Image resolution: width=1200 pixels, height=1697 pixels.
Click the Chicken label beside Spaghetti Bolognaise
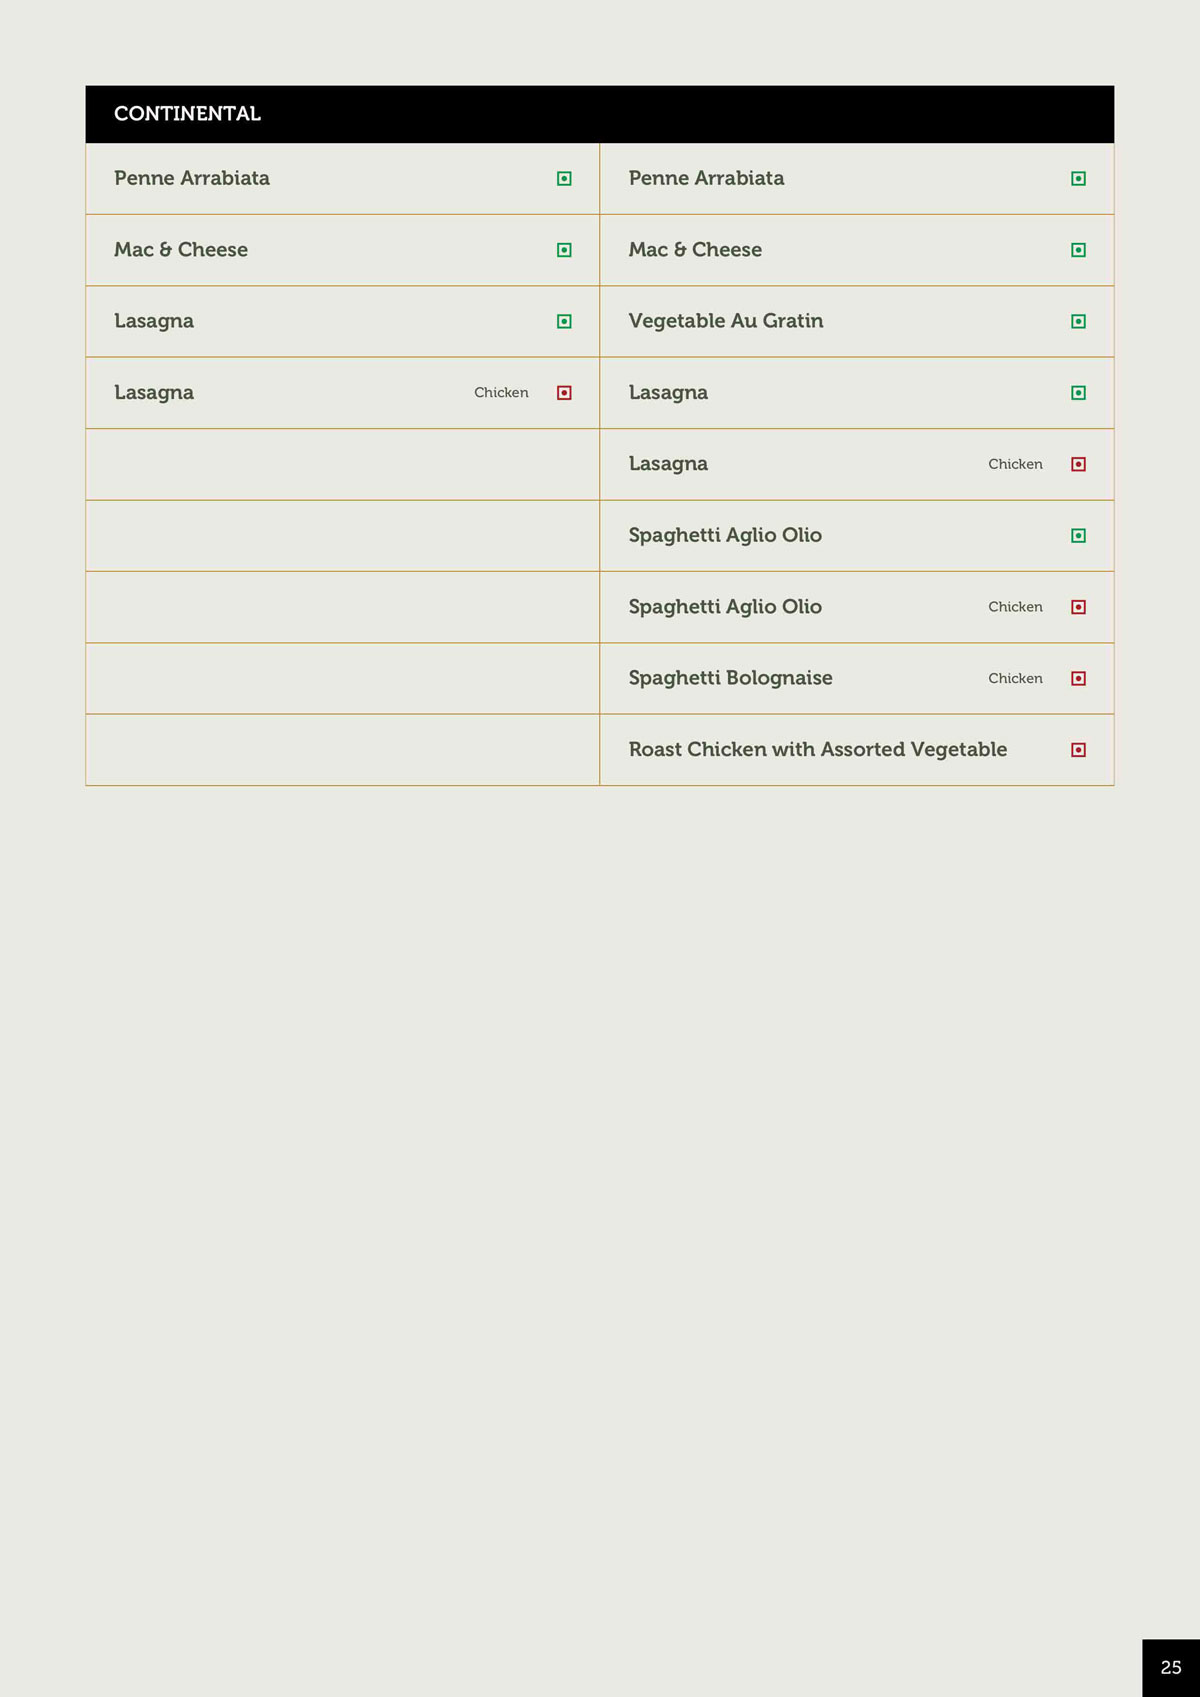coord(1015,678)
